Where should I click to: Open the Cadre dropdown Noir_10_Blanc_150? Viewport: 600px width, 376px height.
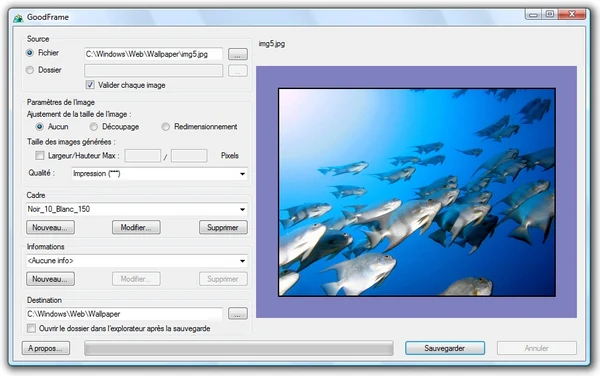[137, 209]
